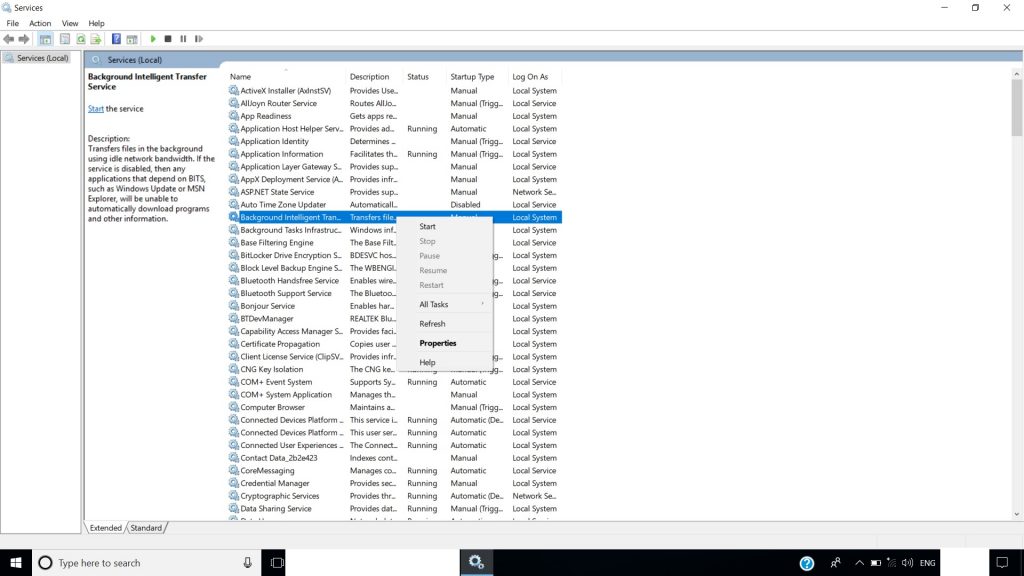
Task: Click gear icon of App Readiness service
Action: [x=234, y=116]
